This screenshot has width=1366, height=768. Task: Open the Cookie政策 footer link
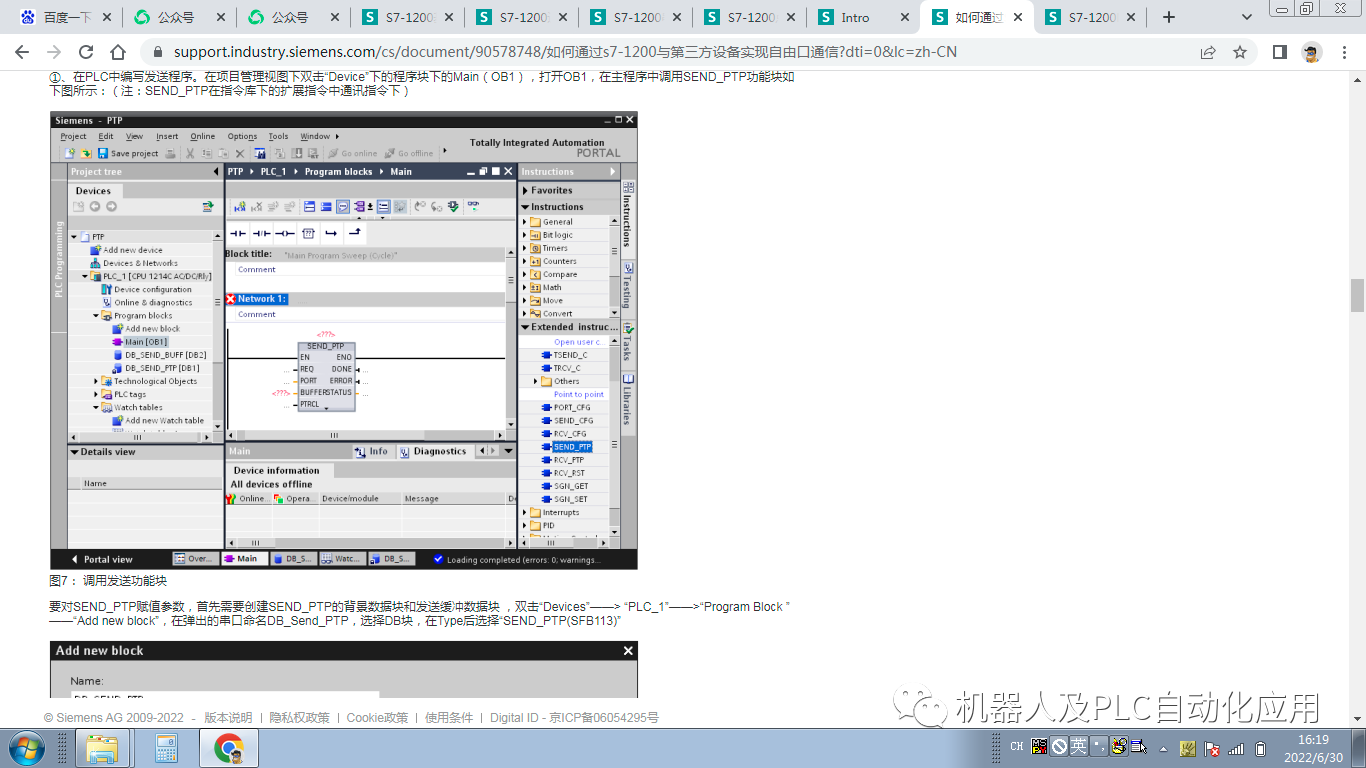pyautogui.click(x=377, y=718)
